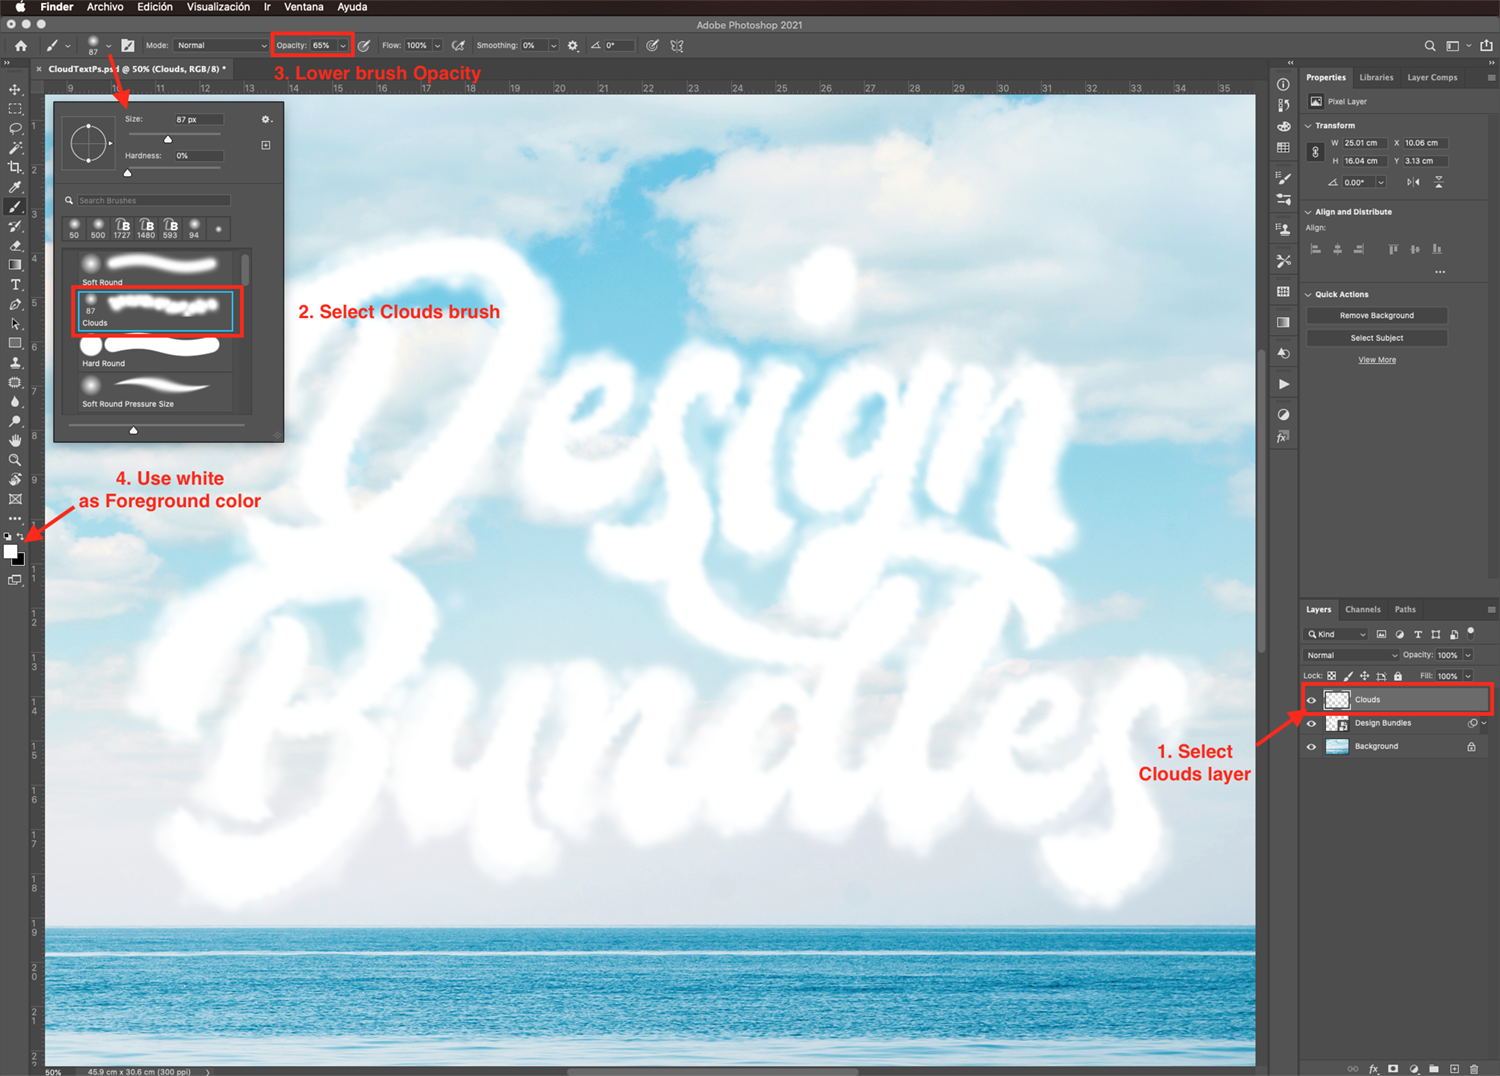Create new preset from this brush
This screenshot has width=1500, height=1076.
266,145
